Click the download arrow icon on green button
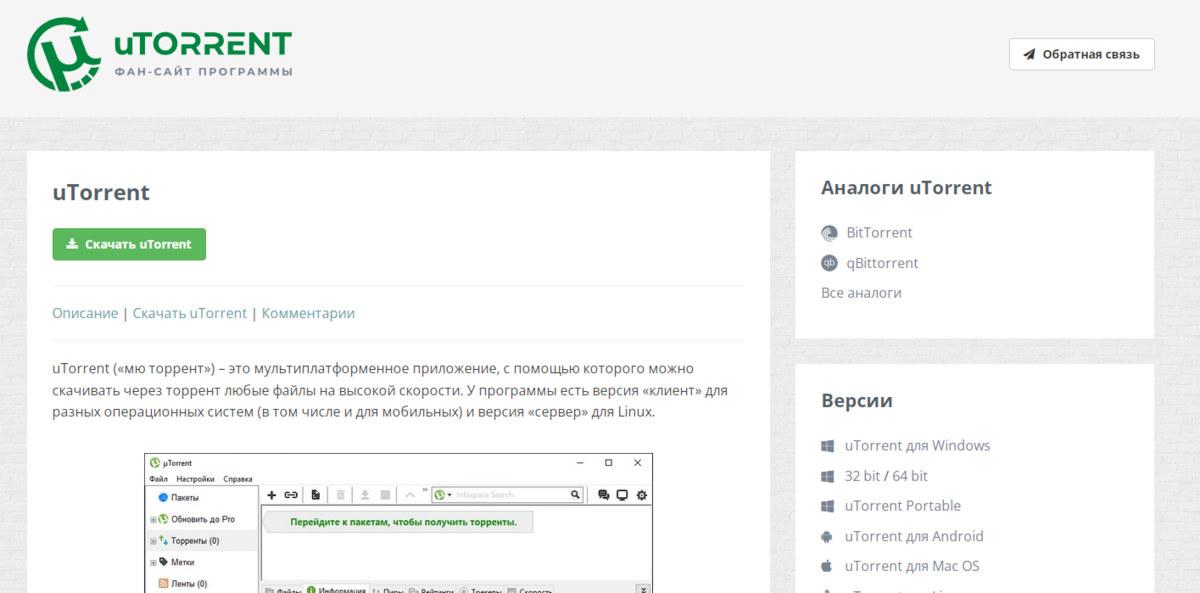 (72, 244)
